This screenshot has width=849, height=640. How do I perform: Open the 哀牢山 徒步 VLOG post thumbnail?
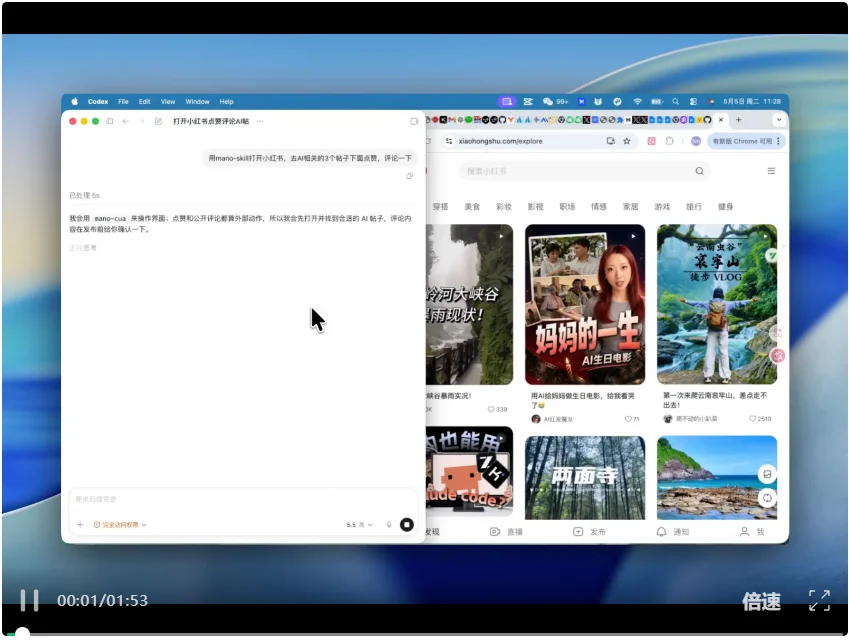[717, 304]
